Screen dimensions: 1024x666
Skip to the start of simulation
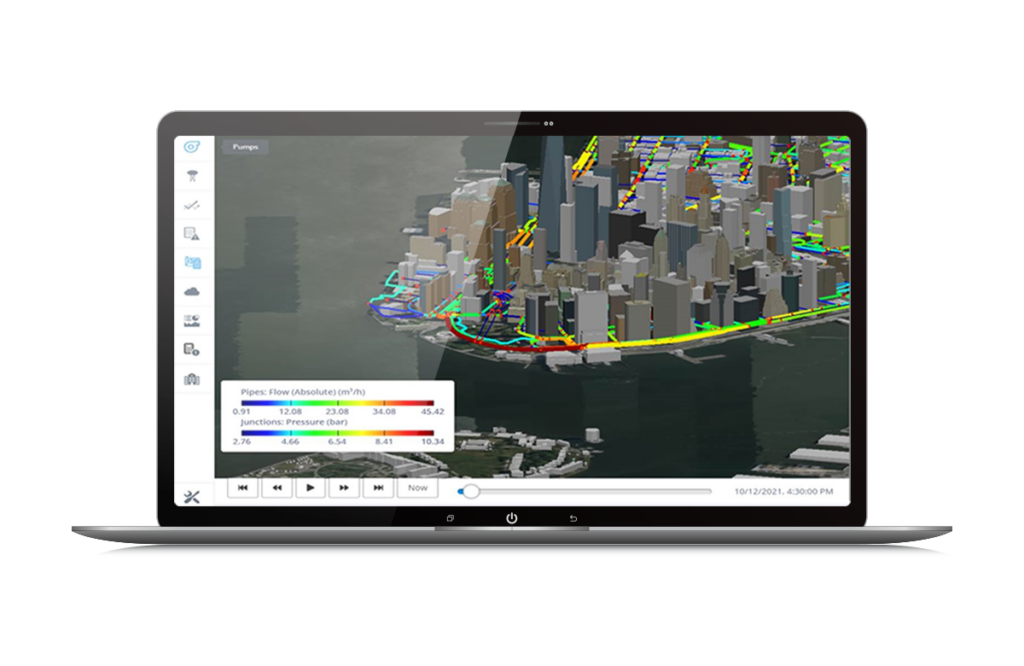coord(243,488)
